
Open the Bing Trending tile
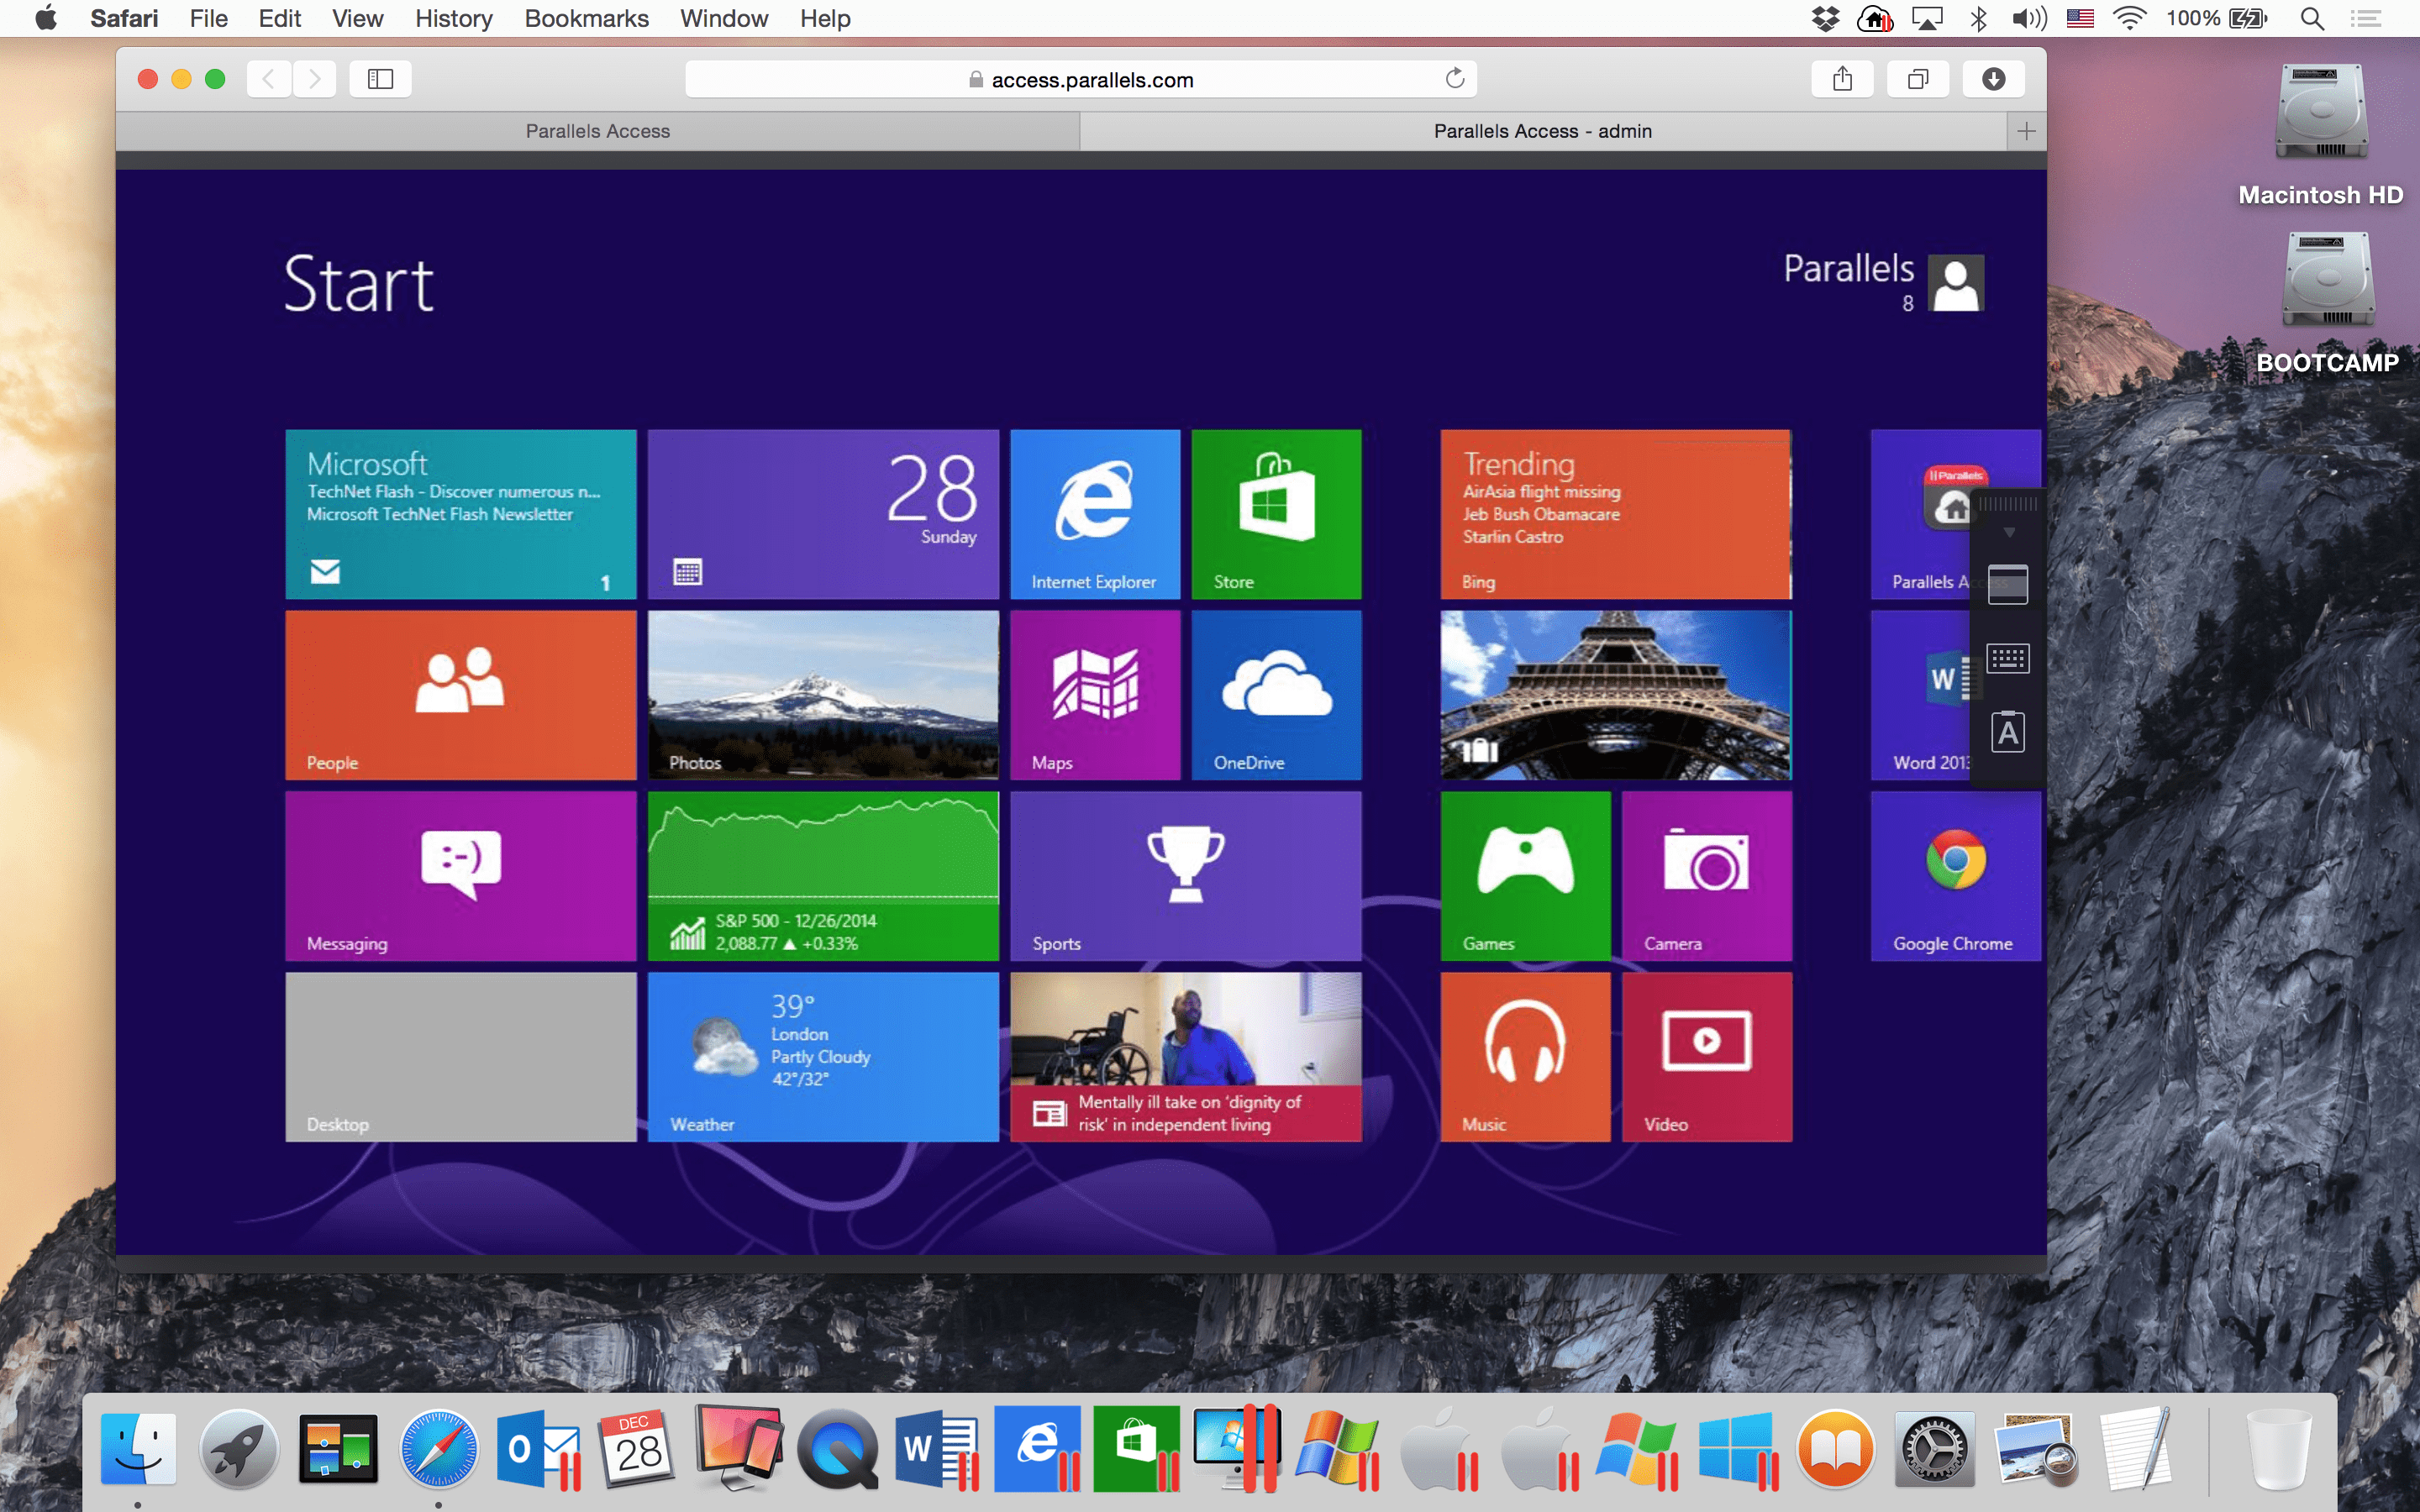(x=1616, y=514)
